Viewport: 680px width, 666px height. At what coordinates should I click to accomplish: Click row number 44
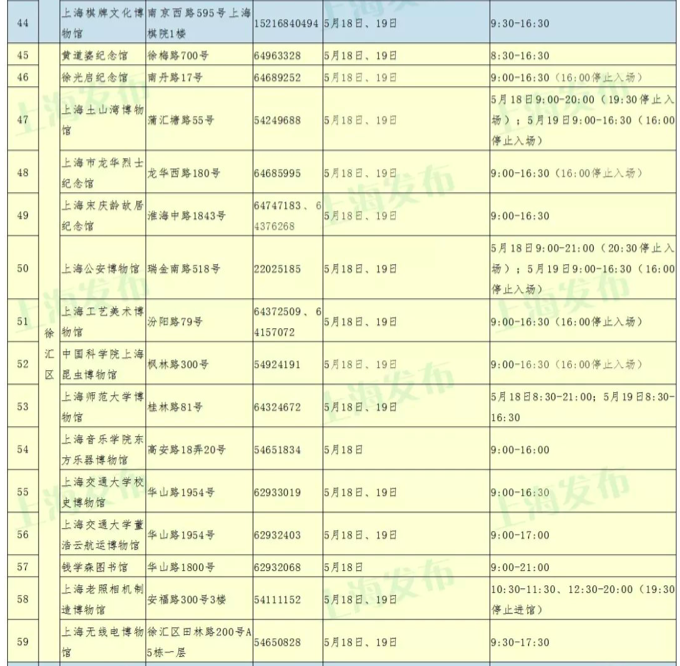tap(23, 23)
